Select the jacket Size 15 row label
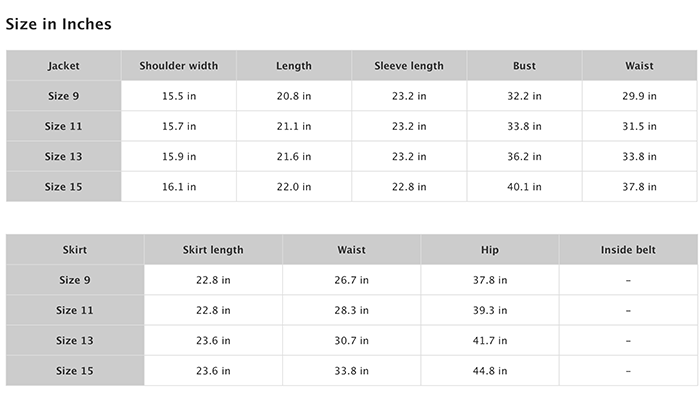Image resolution: width=700 pixels, height=400 pixels. click(63, 187)
